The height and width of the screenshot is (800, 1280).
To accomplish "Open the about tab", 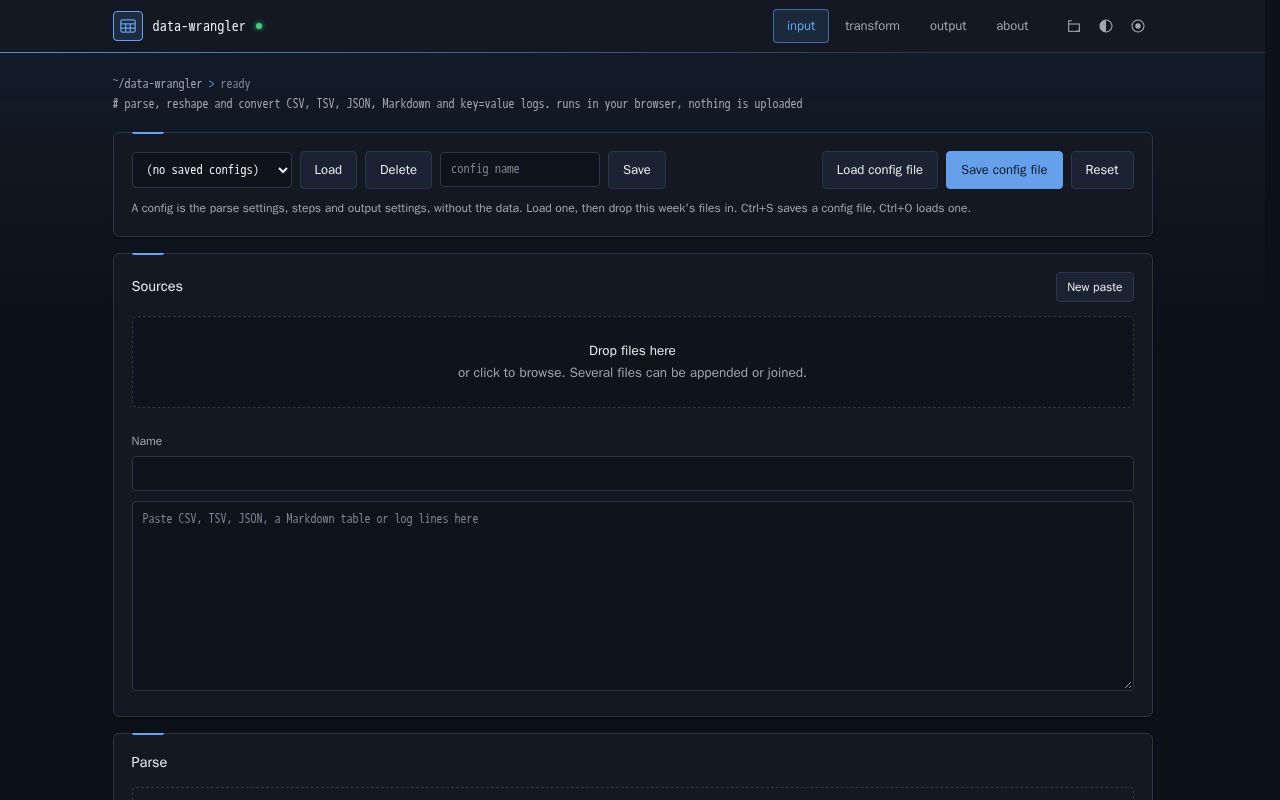I will coord(1012,26).
